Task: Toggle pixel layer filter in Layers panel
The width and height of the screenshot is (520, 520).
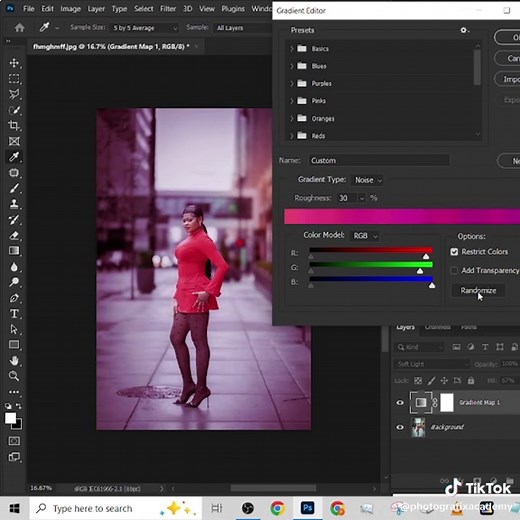Action: (x=456, y=347)
